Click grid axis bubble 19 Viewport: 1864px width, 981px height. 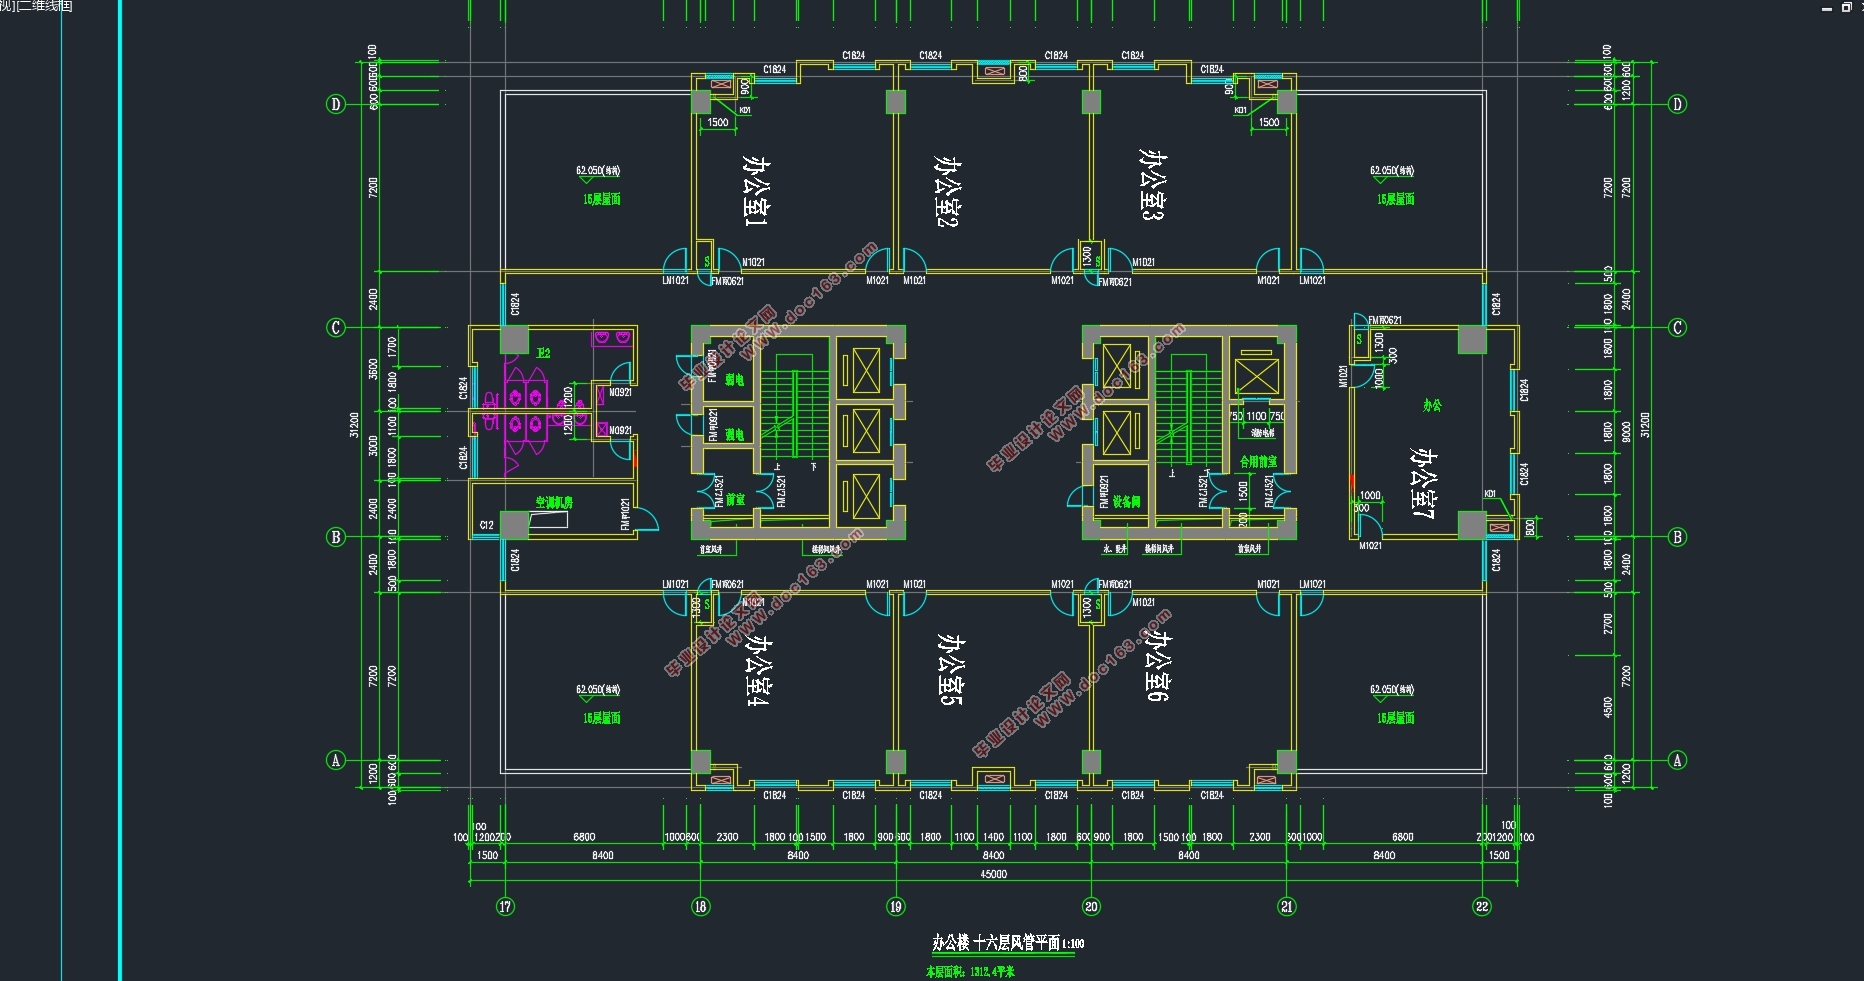coord(896,907)
